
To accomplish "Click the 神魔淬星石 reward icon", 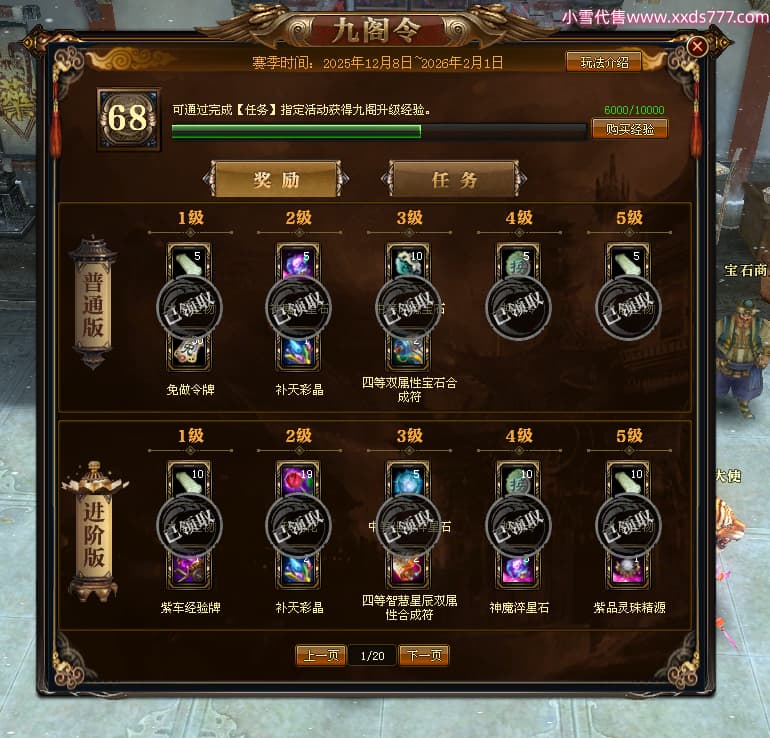I will [518, 570].
